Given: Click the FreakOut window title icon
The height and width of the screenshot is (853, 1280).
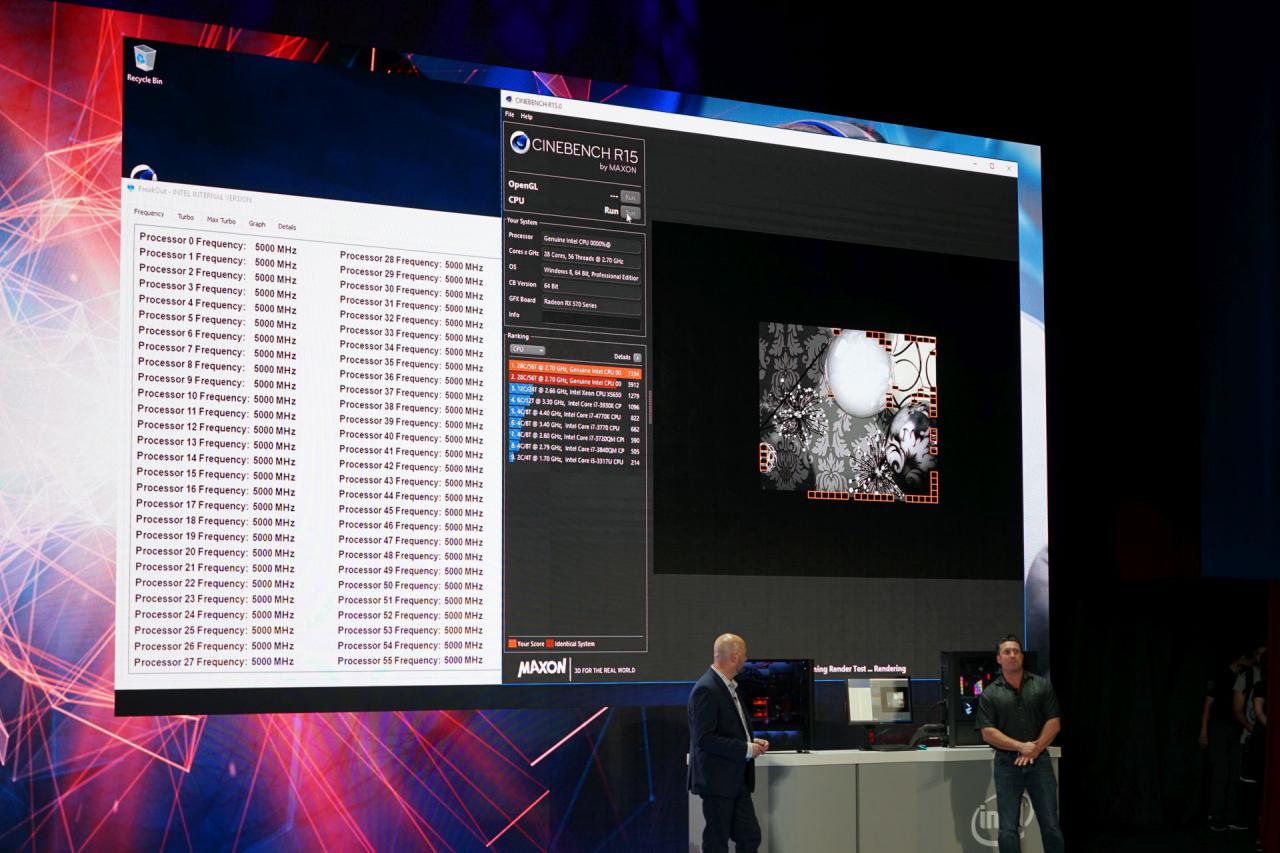Looking at the screenshot, I should point(130,188).
